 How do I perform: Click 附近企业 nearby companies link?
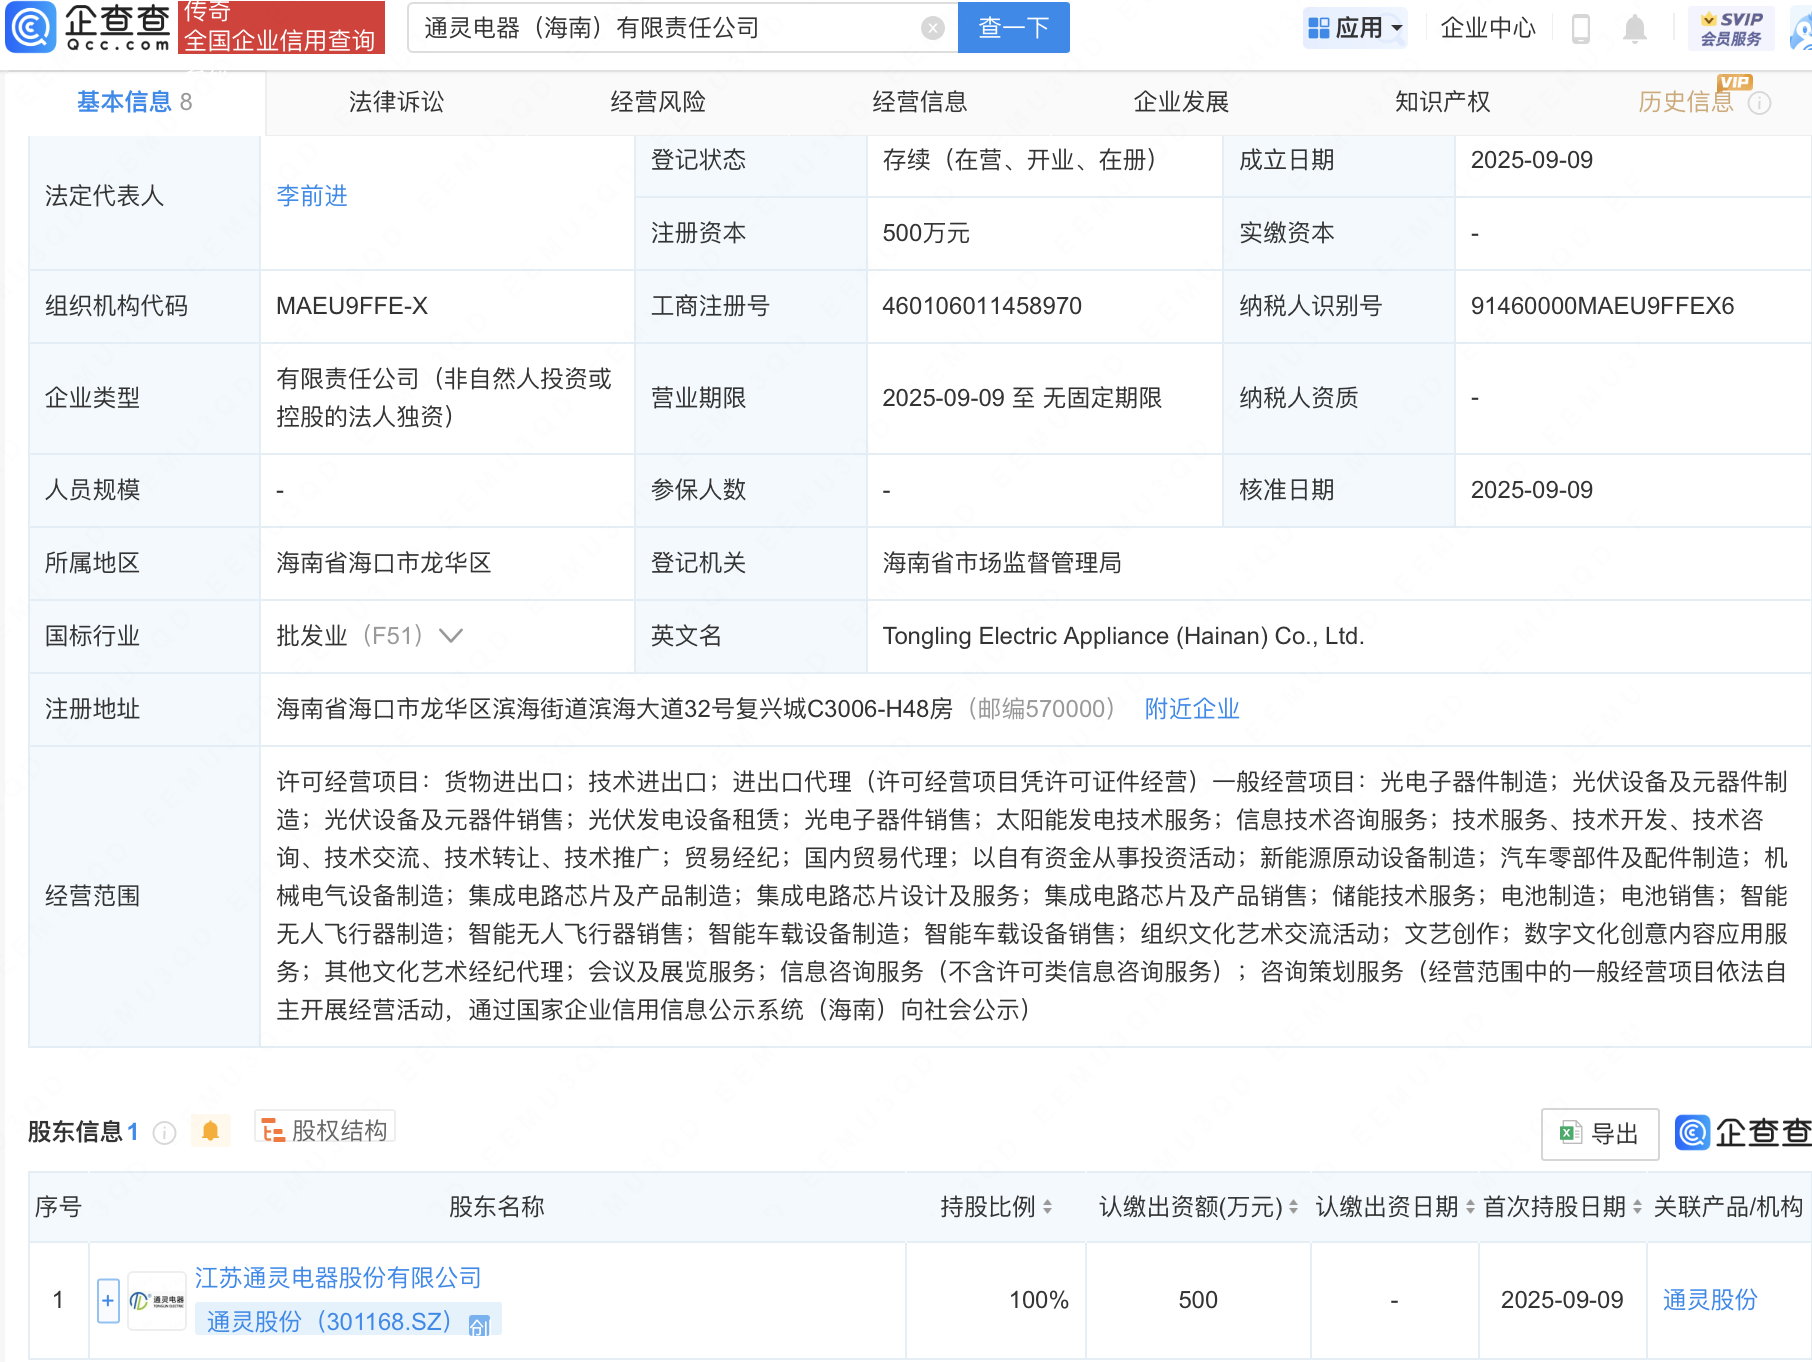(1192, 709)
